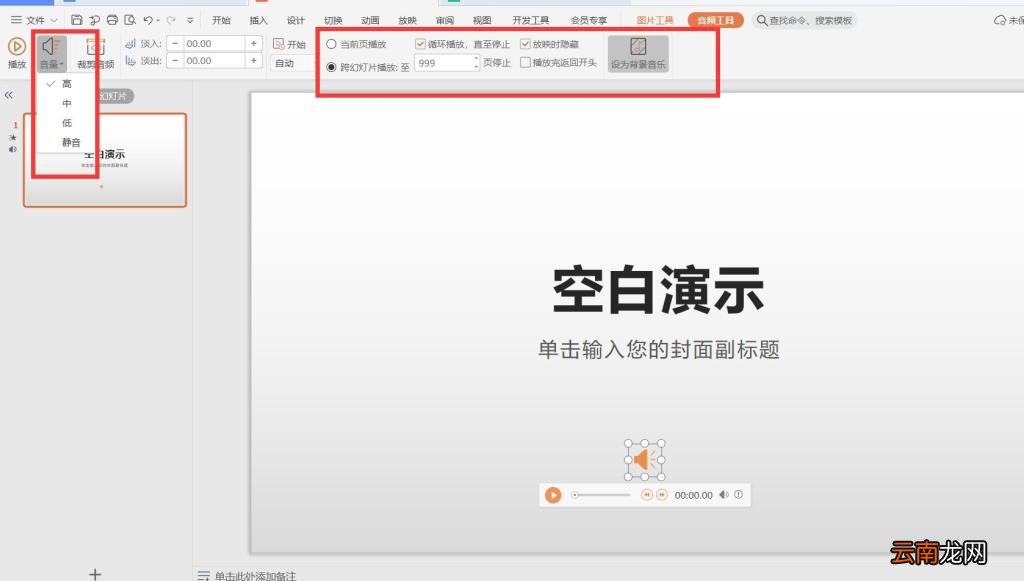Click the 开始 start icon in audio ribbon
The width and height of the screenshot is (1024, 581).
click(279, 44)
